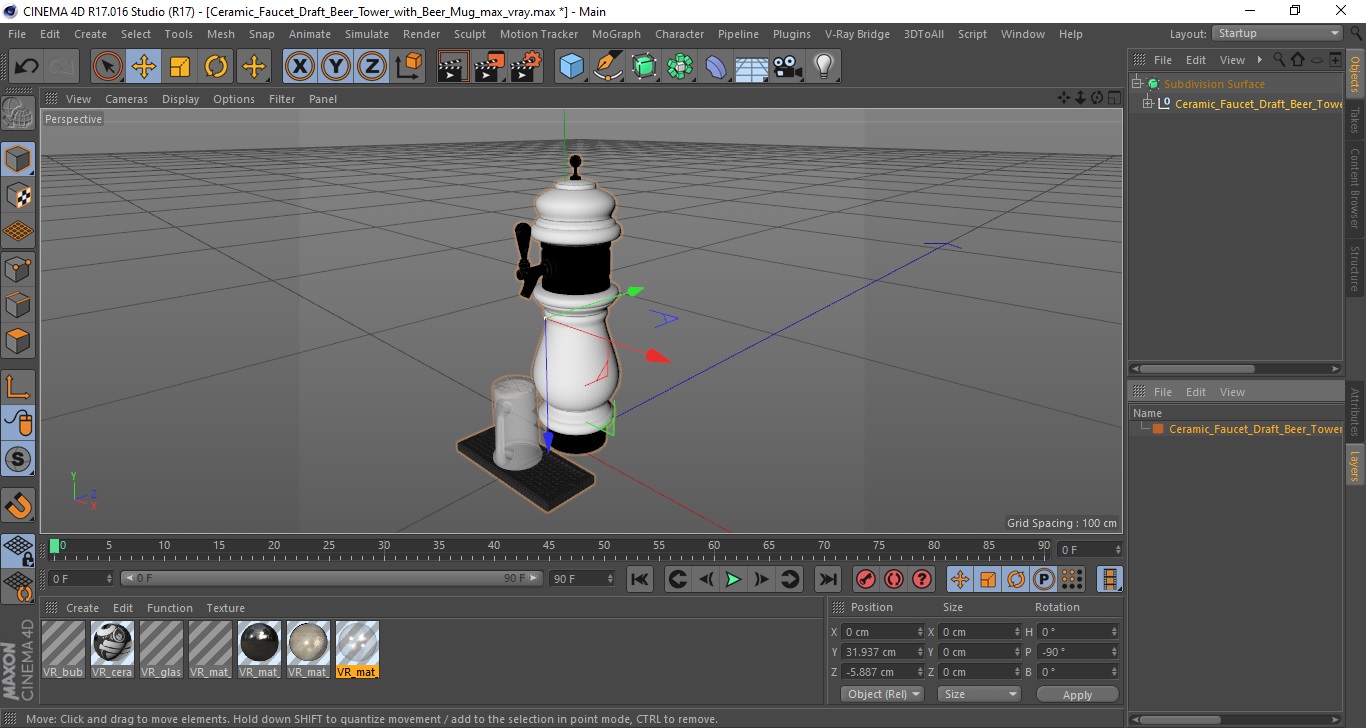Toggle Autokeying button
This screenshot has width=1366, height=728.
pyautogui.click(x=894, y=579)
